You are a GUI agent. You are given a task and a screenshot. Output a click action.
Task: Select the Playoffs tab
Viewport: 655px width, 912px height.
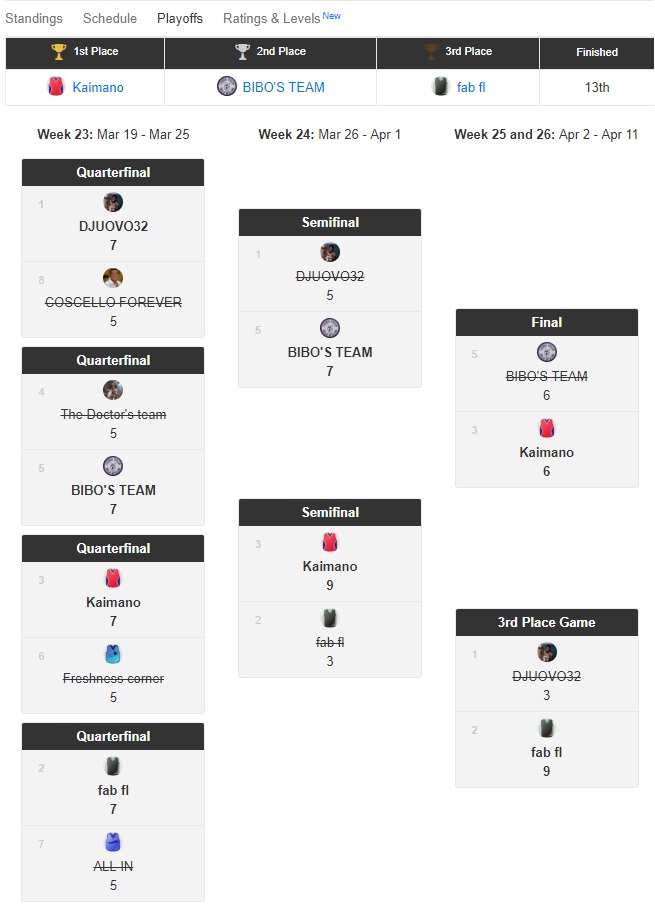click(x=180, y=18)
